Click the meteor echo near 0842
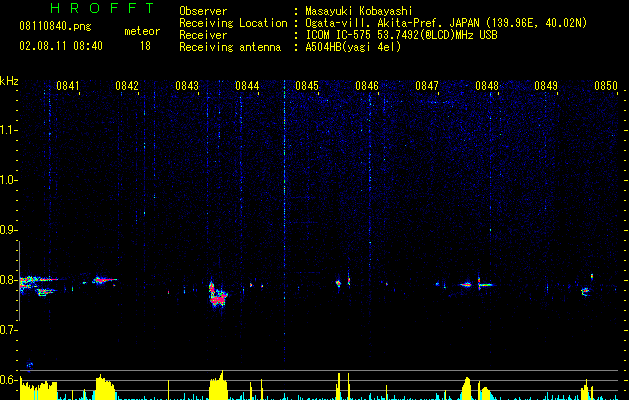This screenshot has width=629, height=400. coord(104,280)
